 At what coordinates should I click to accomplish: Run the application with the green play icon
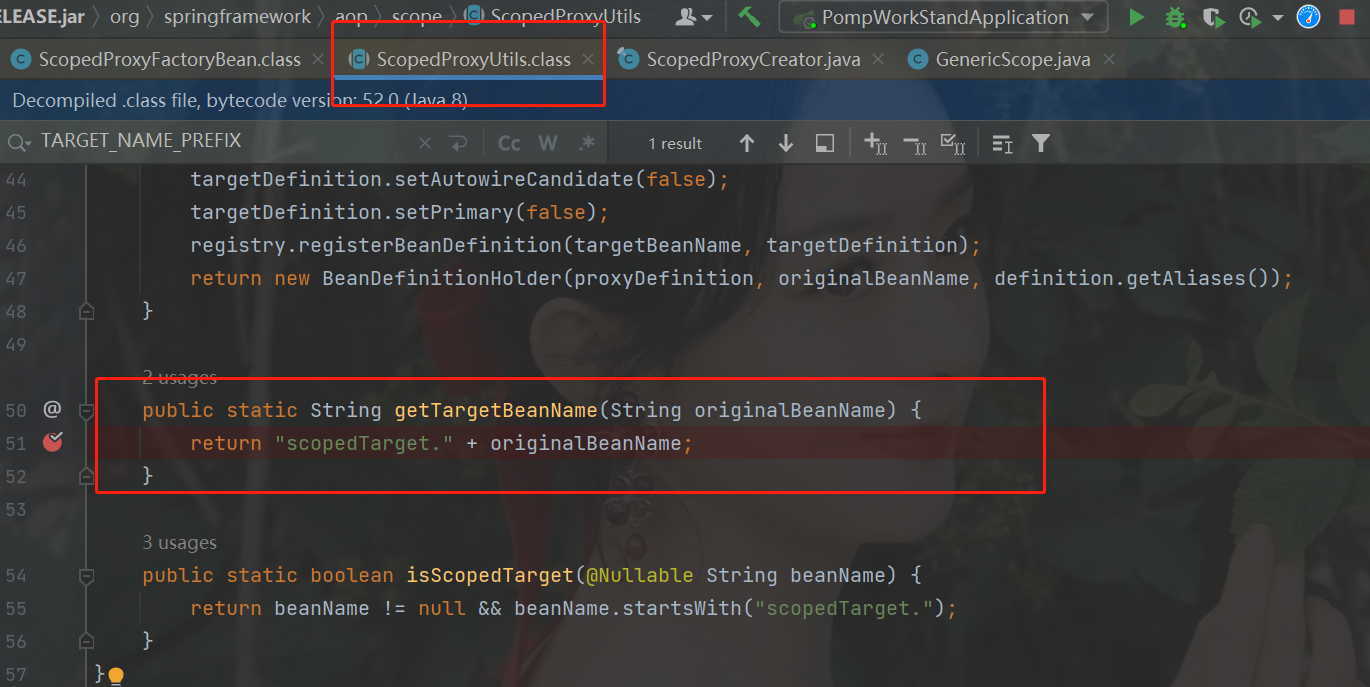pyautogui.click(x=1136, y=17)
